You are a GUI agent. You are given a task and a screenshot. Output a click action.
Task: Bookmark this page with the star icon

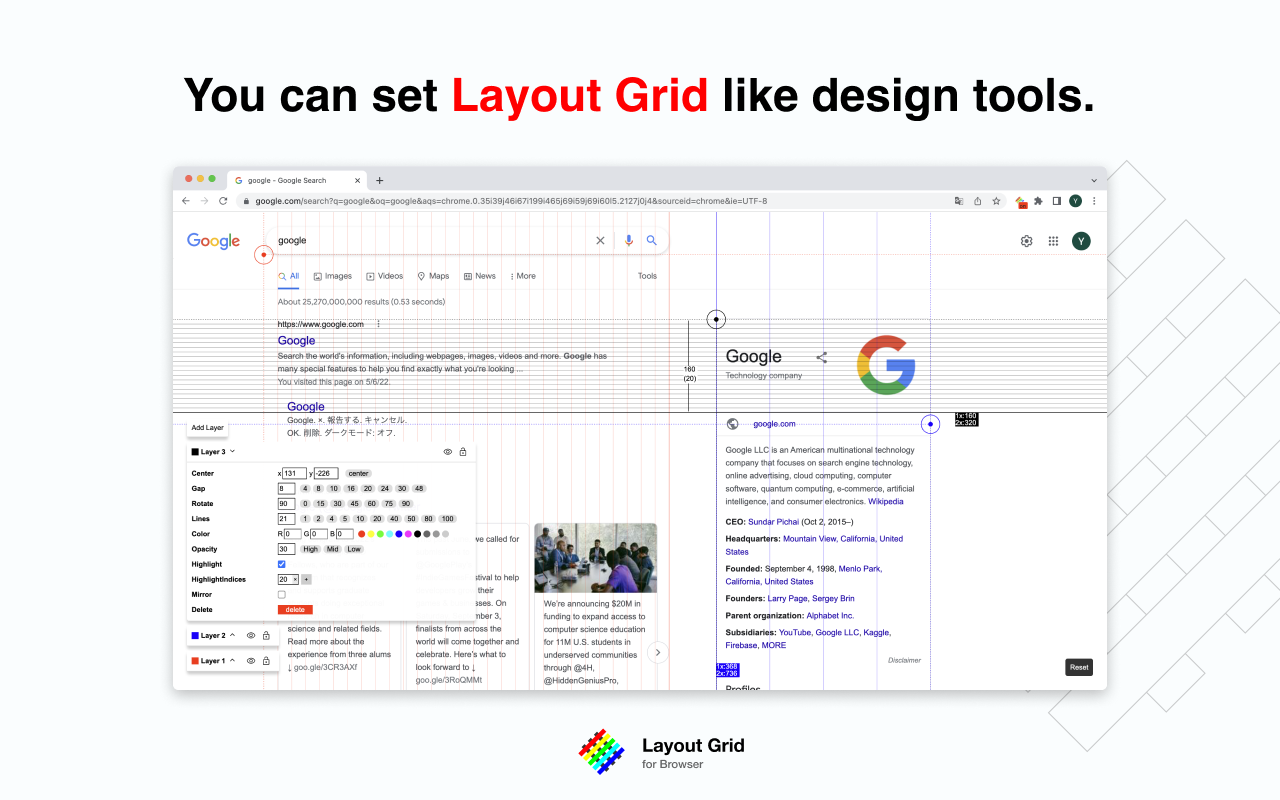pos(996,201)
